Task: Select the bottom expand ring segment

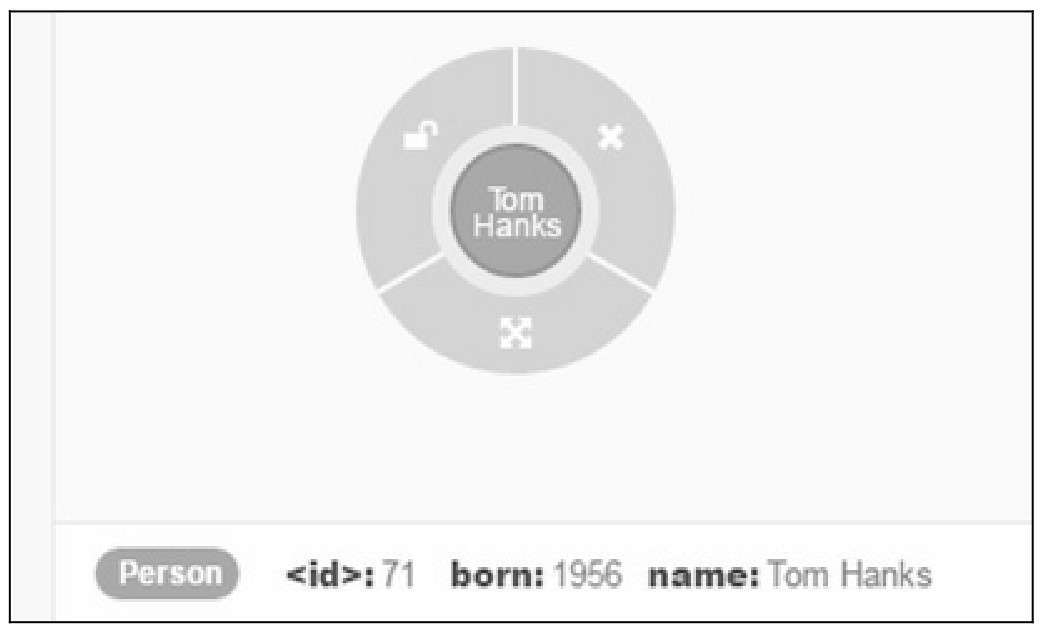Action: (x=515, y=327)
